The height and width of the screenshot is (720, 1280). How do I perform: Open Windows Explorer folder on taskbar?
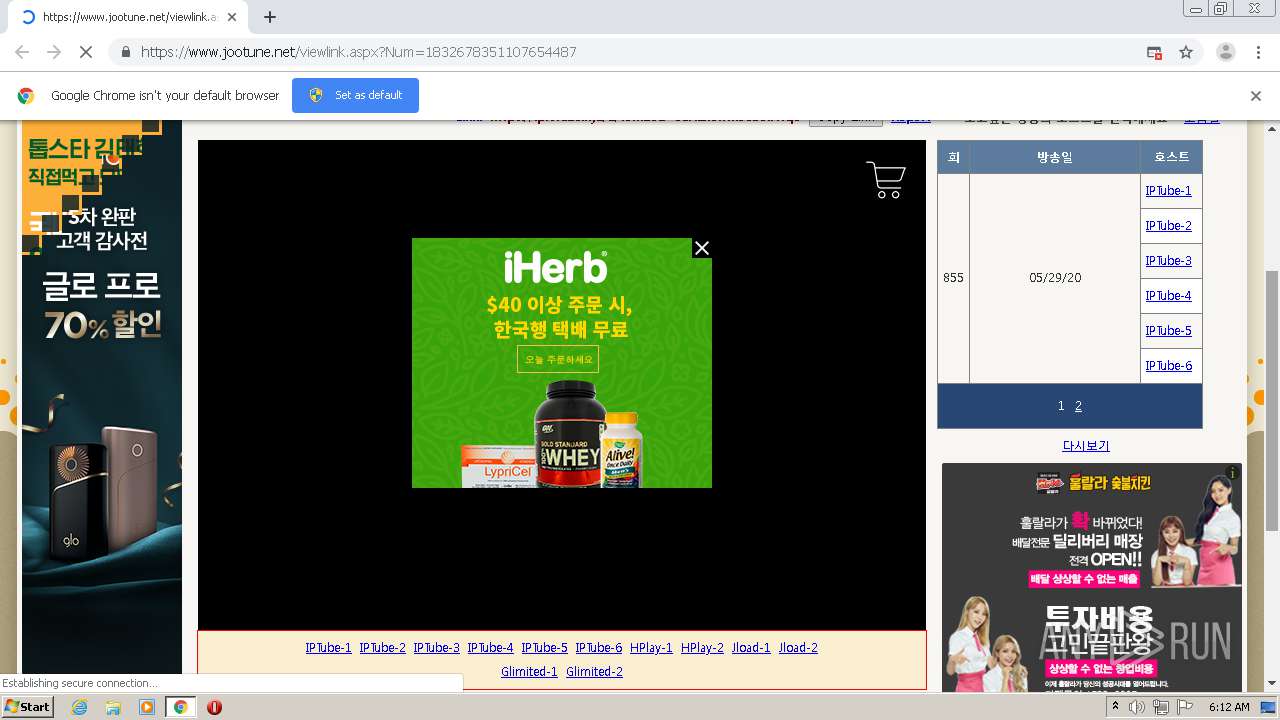(113, 707)
